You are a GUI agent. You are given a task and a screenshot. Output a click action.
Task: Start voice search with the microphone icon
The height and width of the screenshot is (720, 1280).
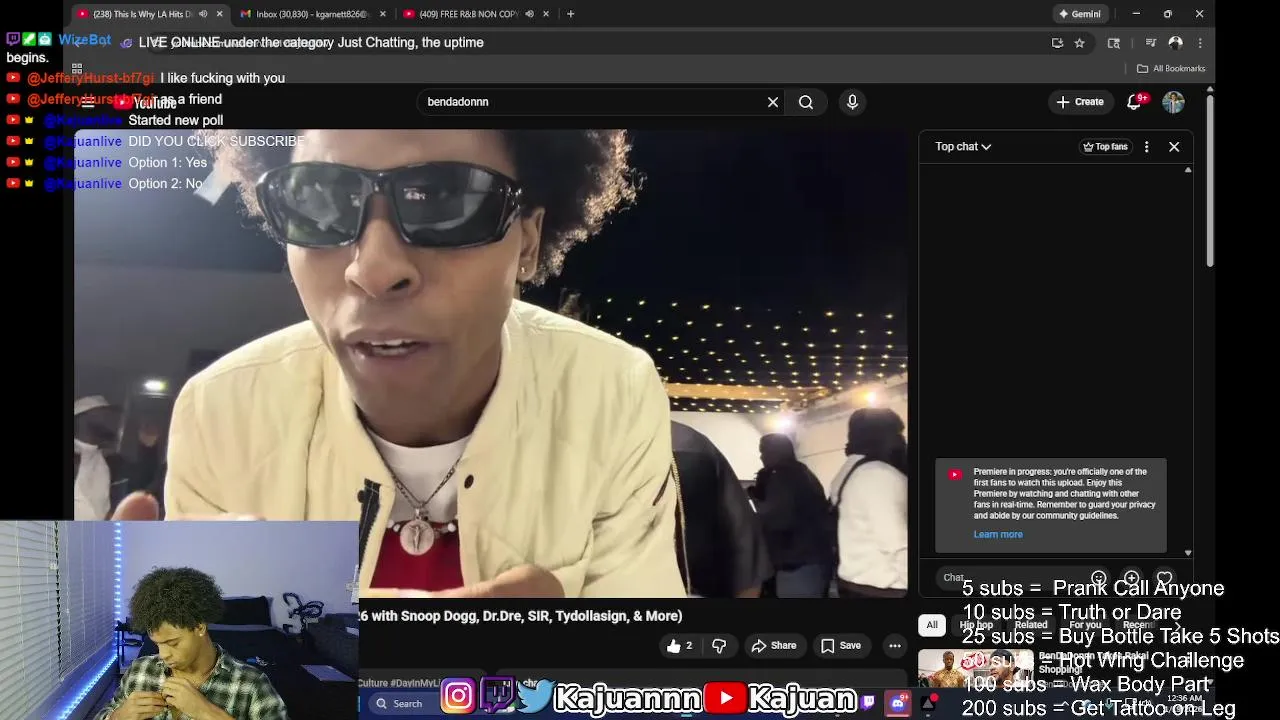(x=852, y=102)
